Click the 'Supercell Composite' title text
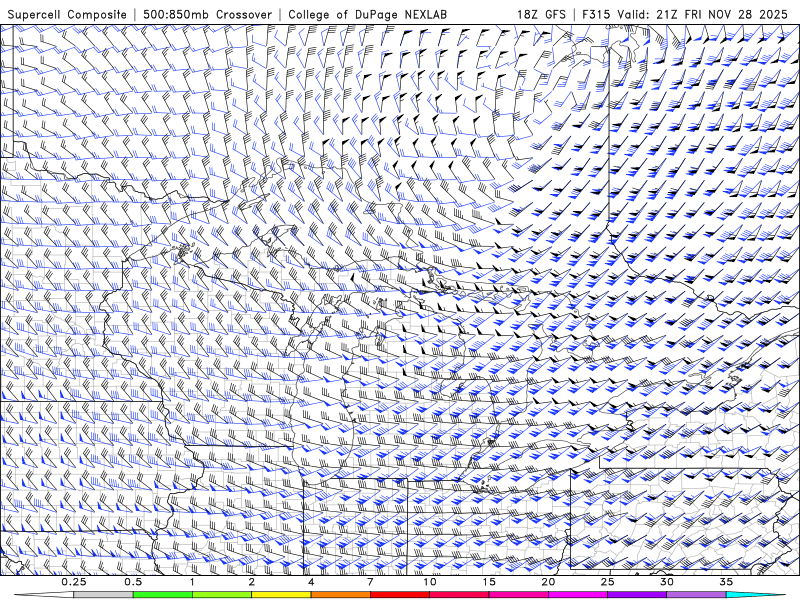 click(67, 15)
